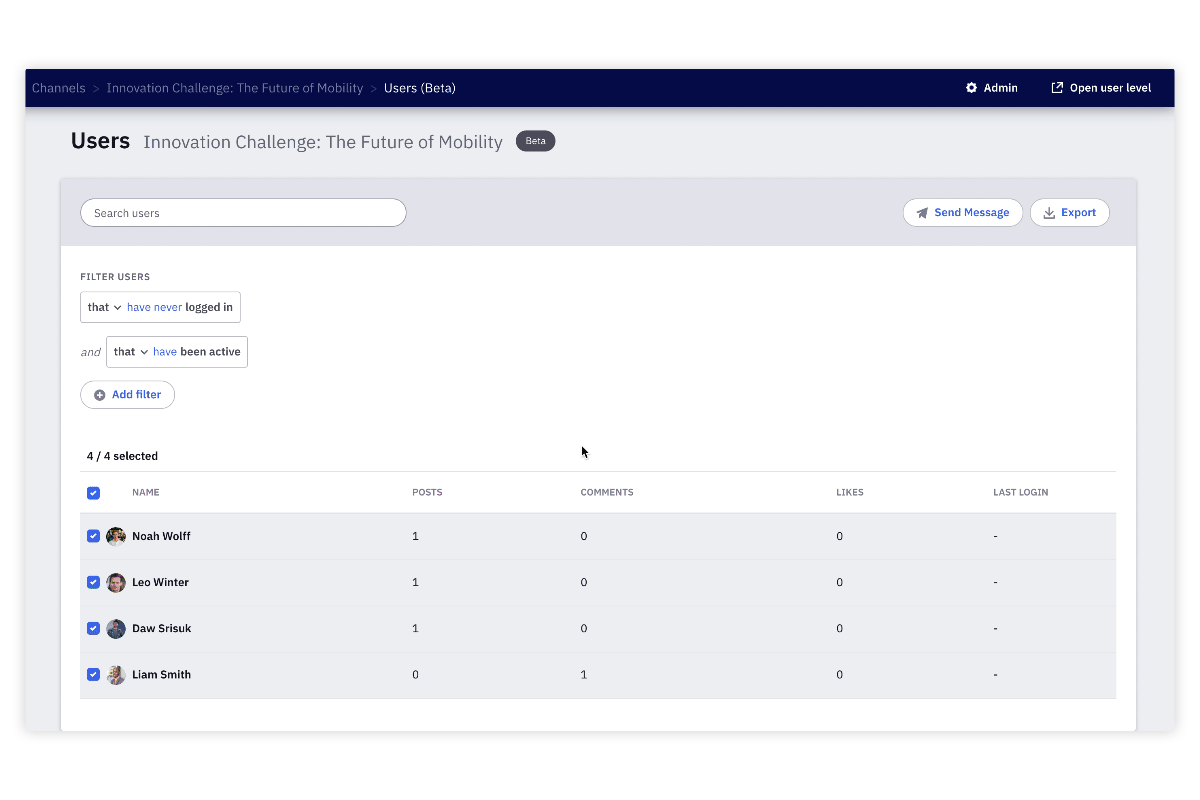Screen dimensions: 1200x800
Task: Click the Export download icon
Action: point(1049,213)
